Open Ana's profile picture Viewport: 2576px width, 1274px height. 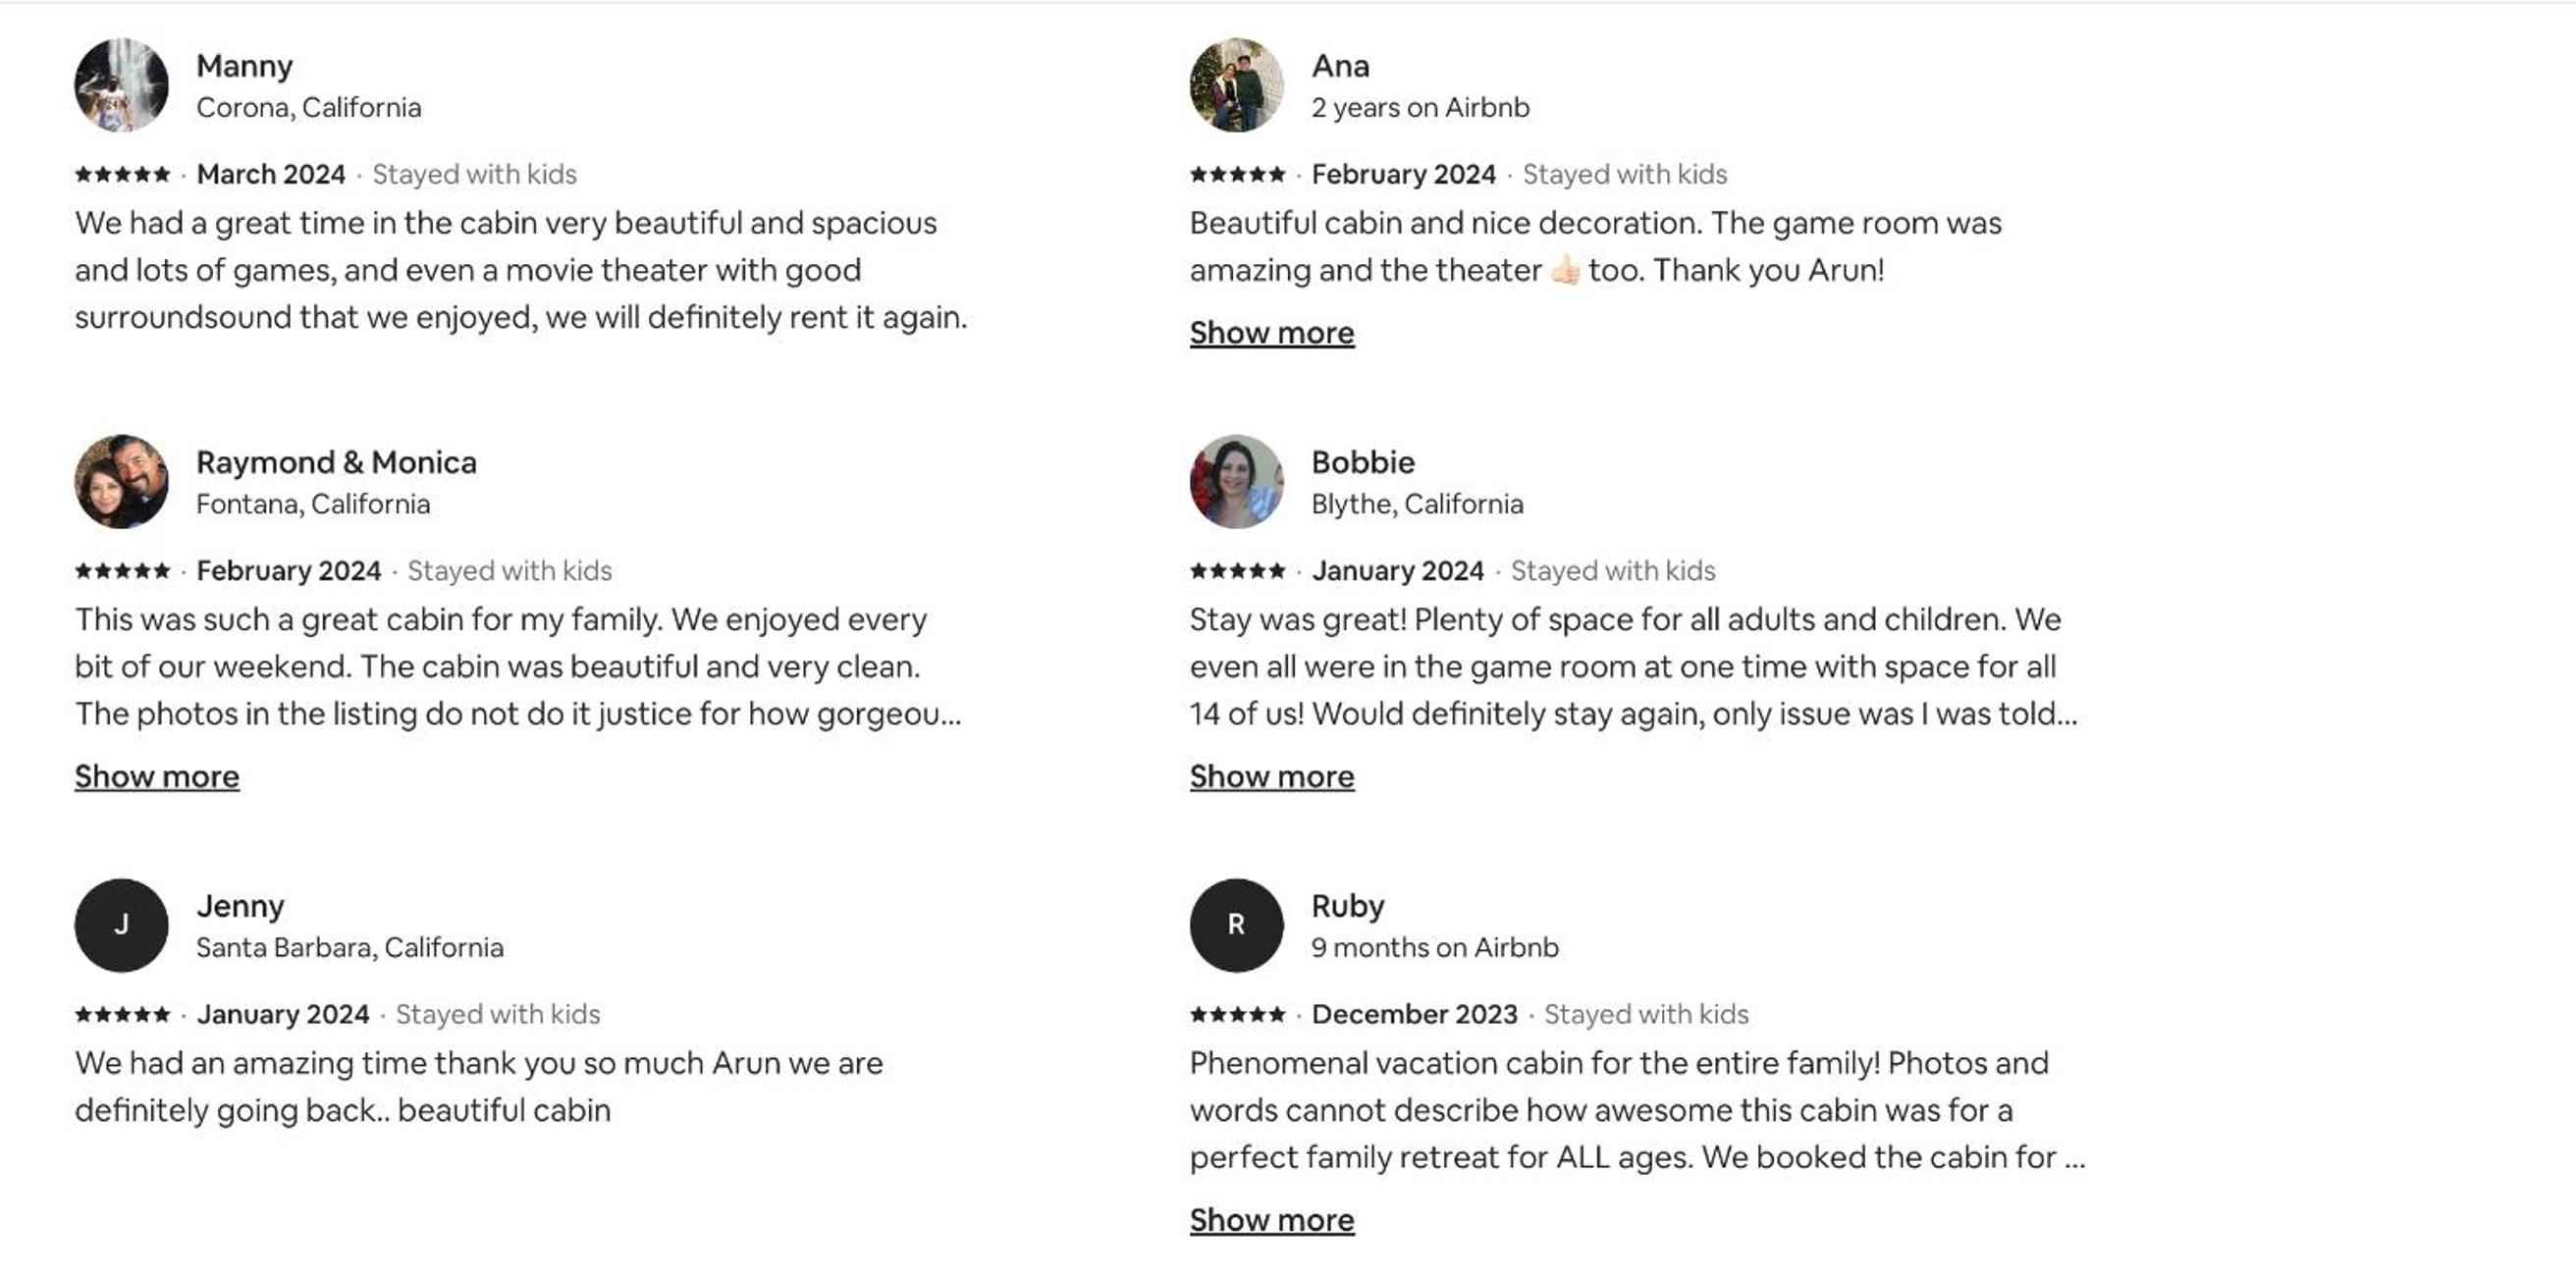pyautogui.click(x=1236, y=85)
